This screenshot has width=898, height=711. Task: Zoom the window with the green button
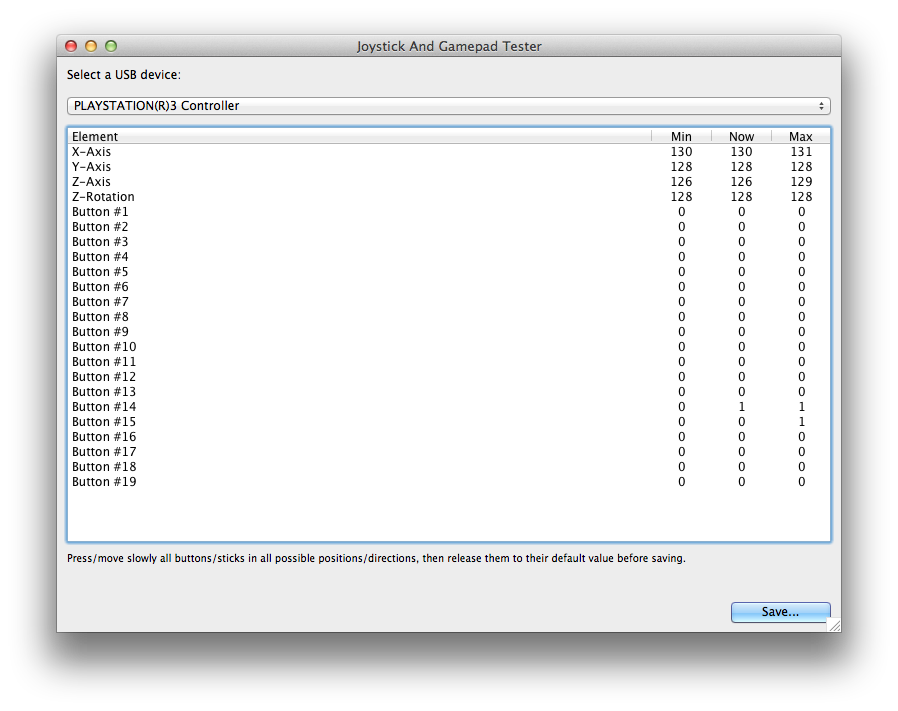tap(111, 46)
